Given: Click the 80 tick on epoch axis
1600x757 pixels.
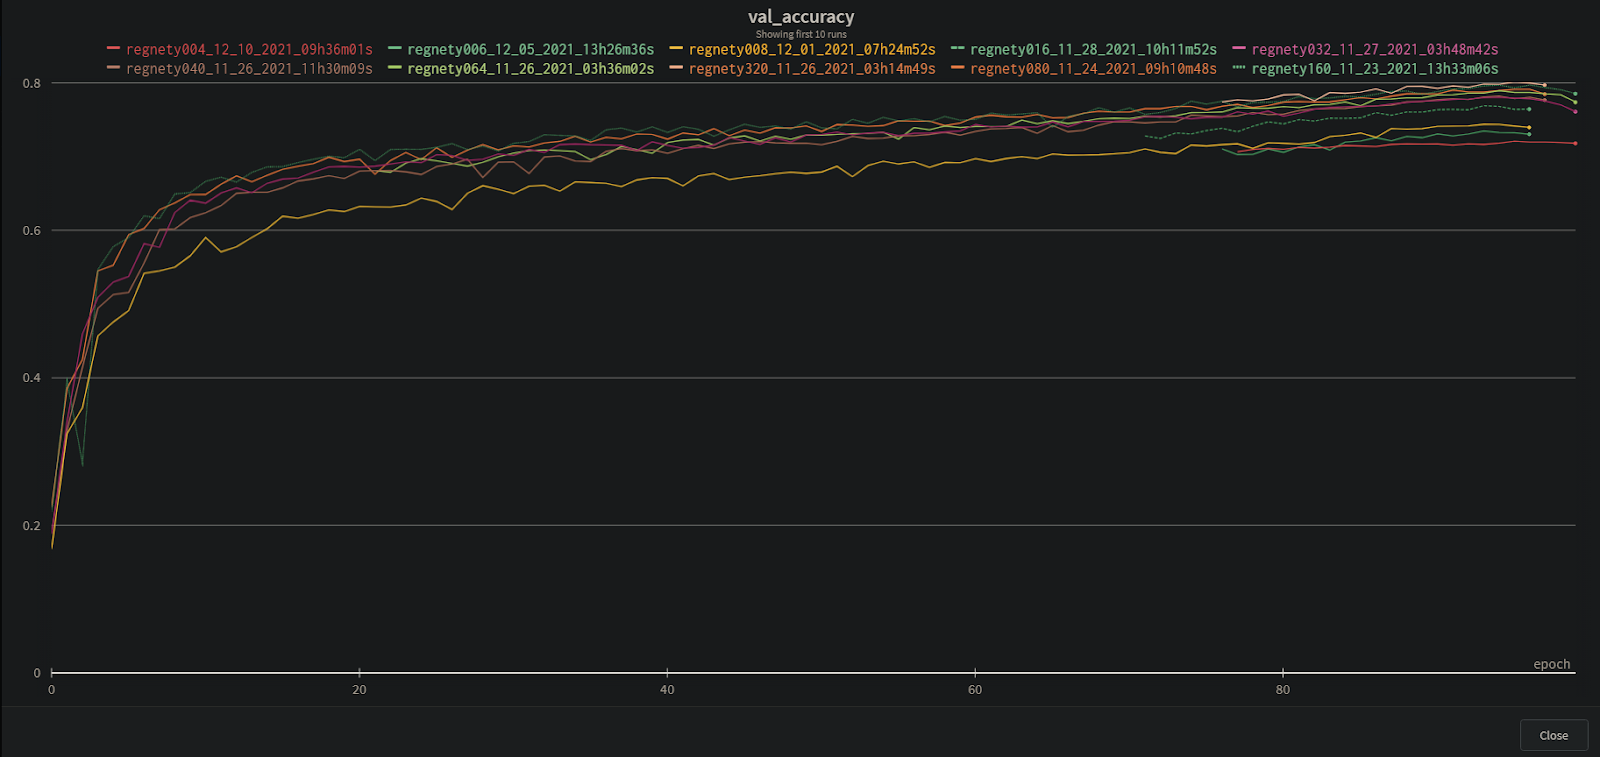Looking at the screenshot, I should tap(1283, 689).
